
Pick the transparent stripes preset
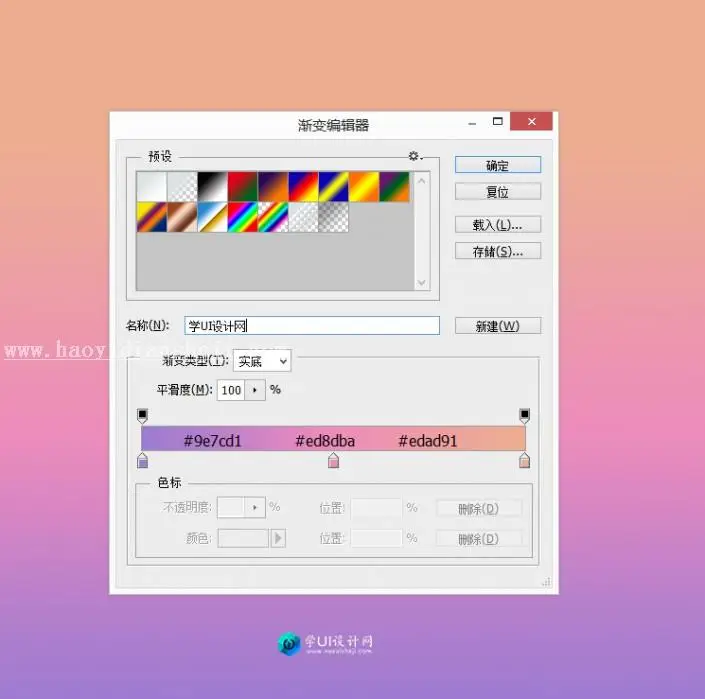point(303,217)
